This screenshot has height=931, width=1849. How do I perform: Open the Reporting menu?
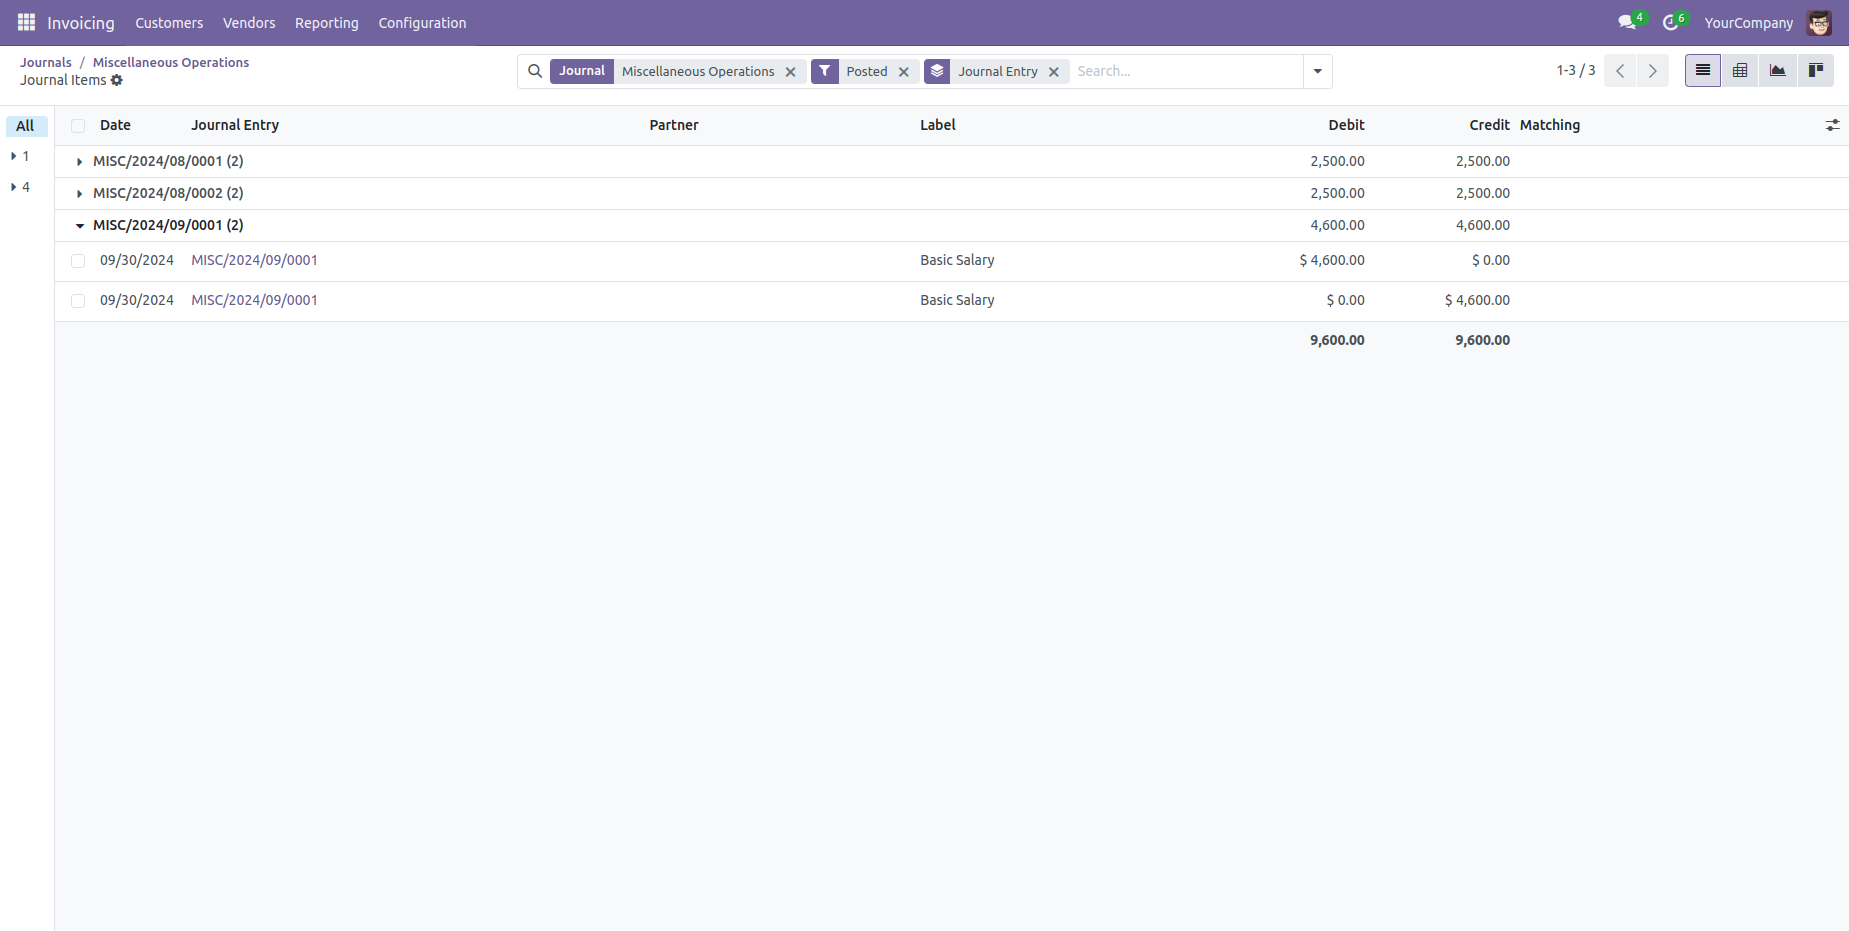pyautogui.click(x=326, y=23)
